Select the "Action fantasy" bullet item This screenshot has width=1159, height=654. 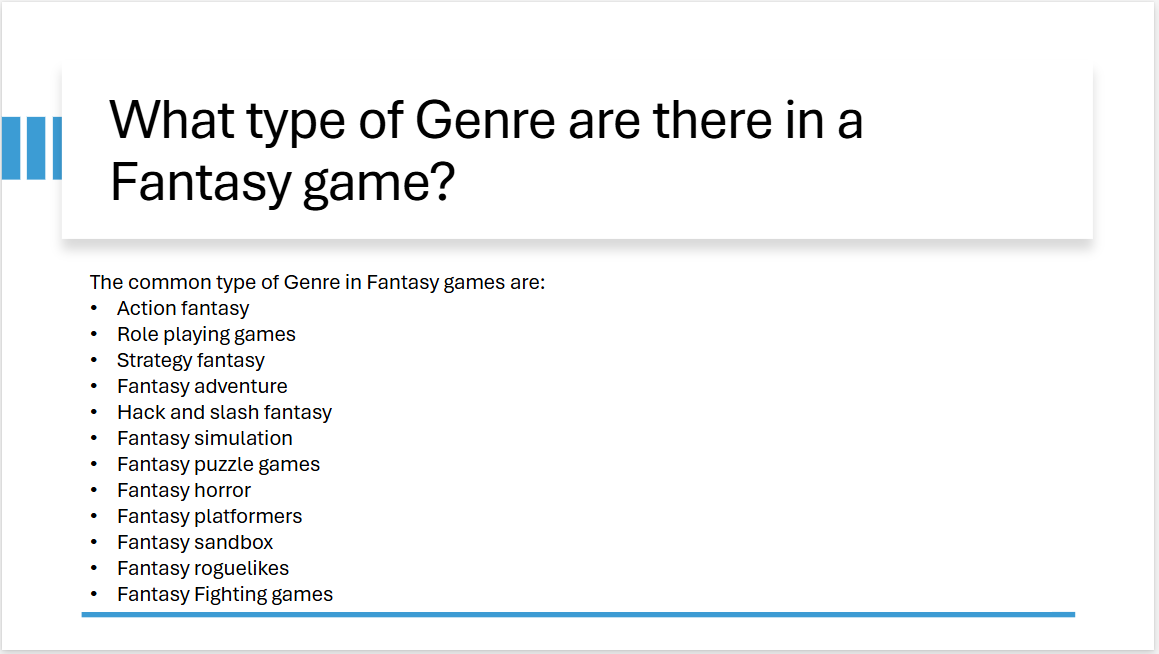[x=183, y=309]
